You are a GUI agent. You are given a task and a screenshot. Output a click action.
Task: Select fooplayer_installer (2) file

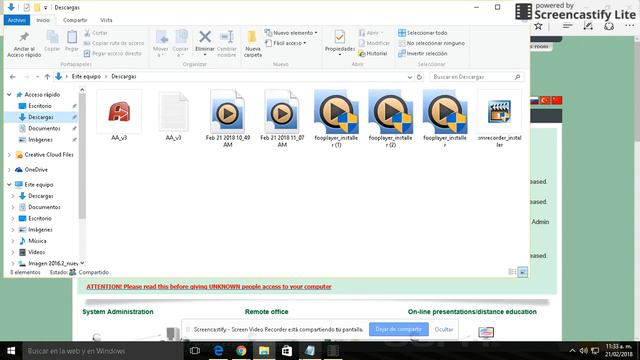[391, 119]
